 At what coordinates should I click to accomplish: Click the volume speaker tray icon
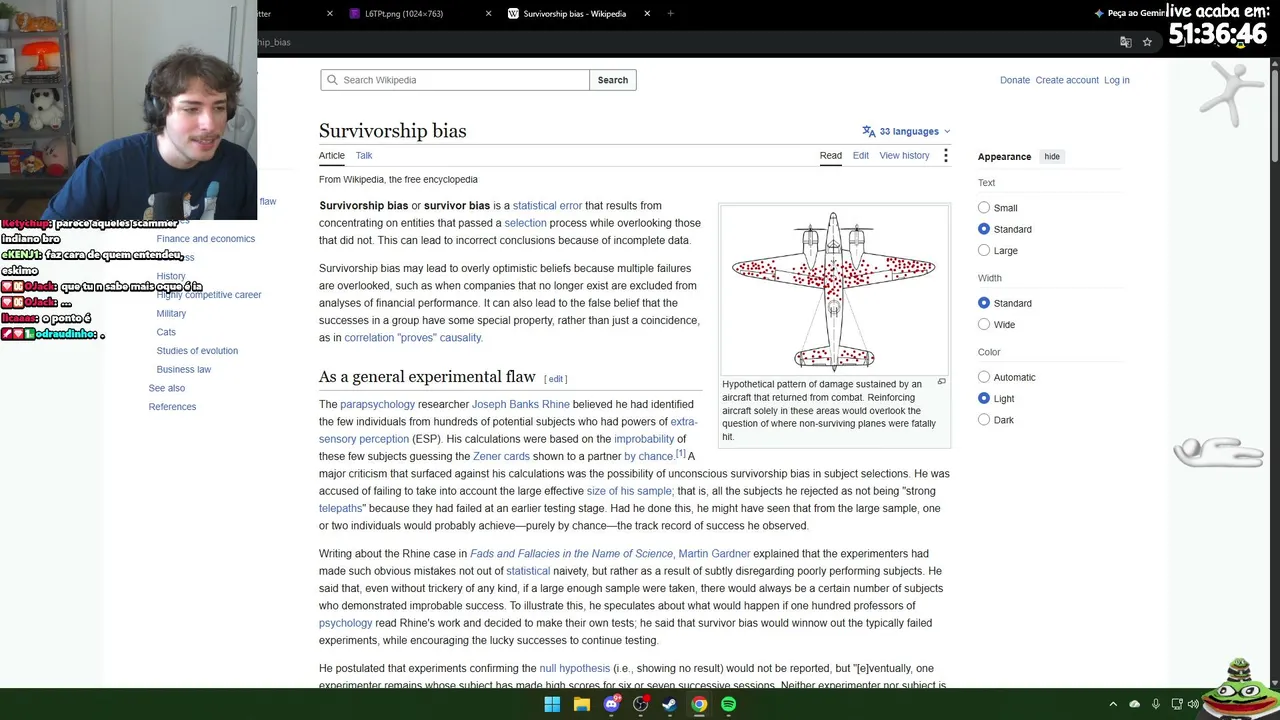tap(1193, 704)
